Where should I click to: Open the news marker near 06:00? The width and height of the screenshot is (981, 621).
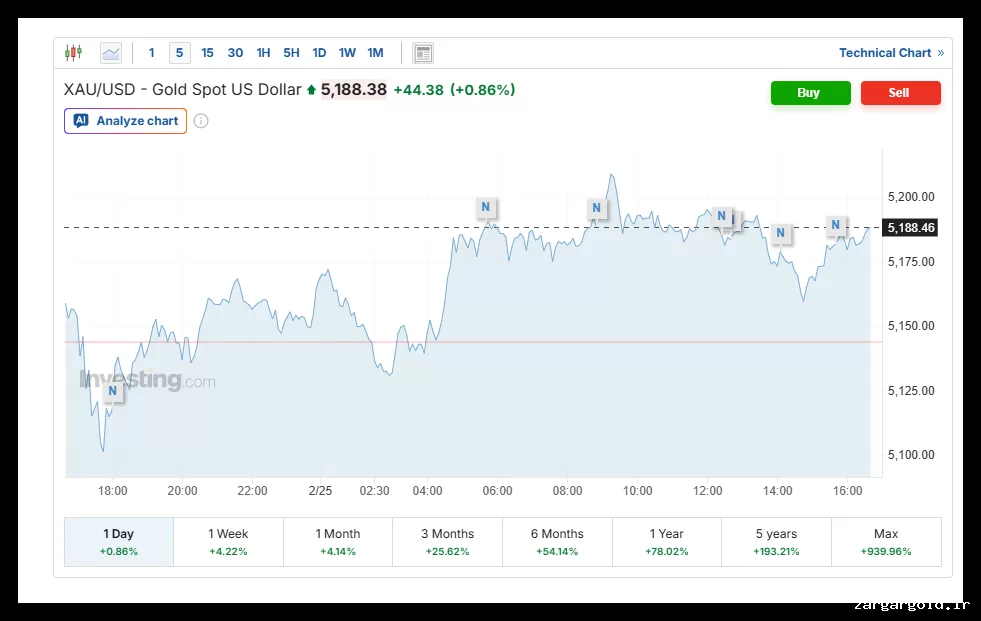[486, 208]
